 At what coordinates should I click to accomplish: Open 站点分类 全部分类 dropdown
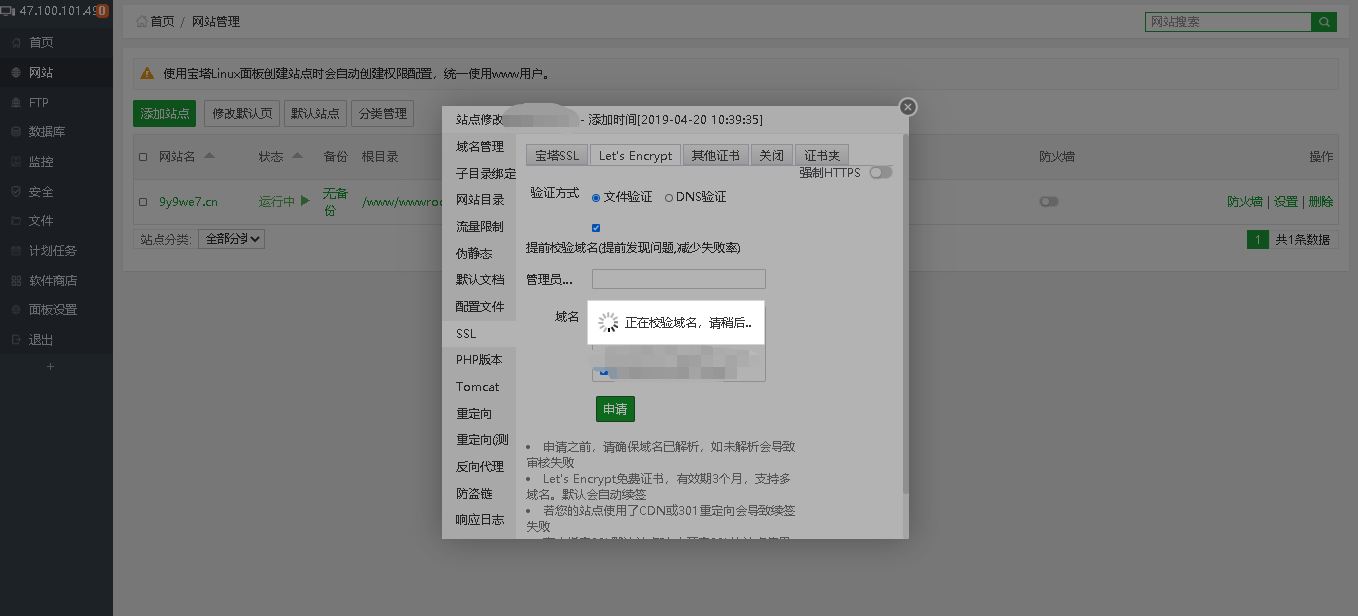pyautogui.click(x=232, y=239)
